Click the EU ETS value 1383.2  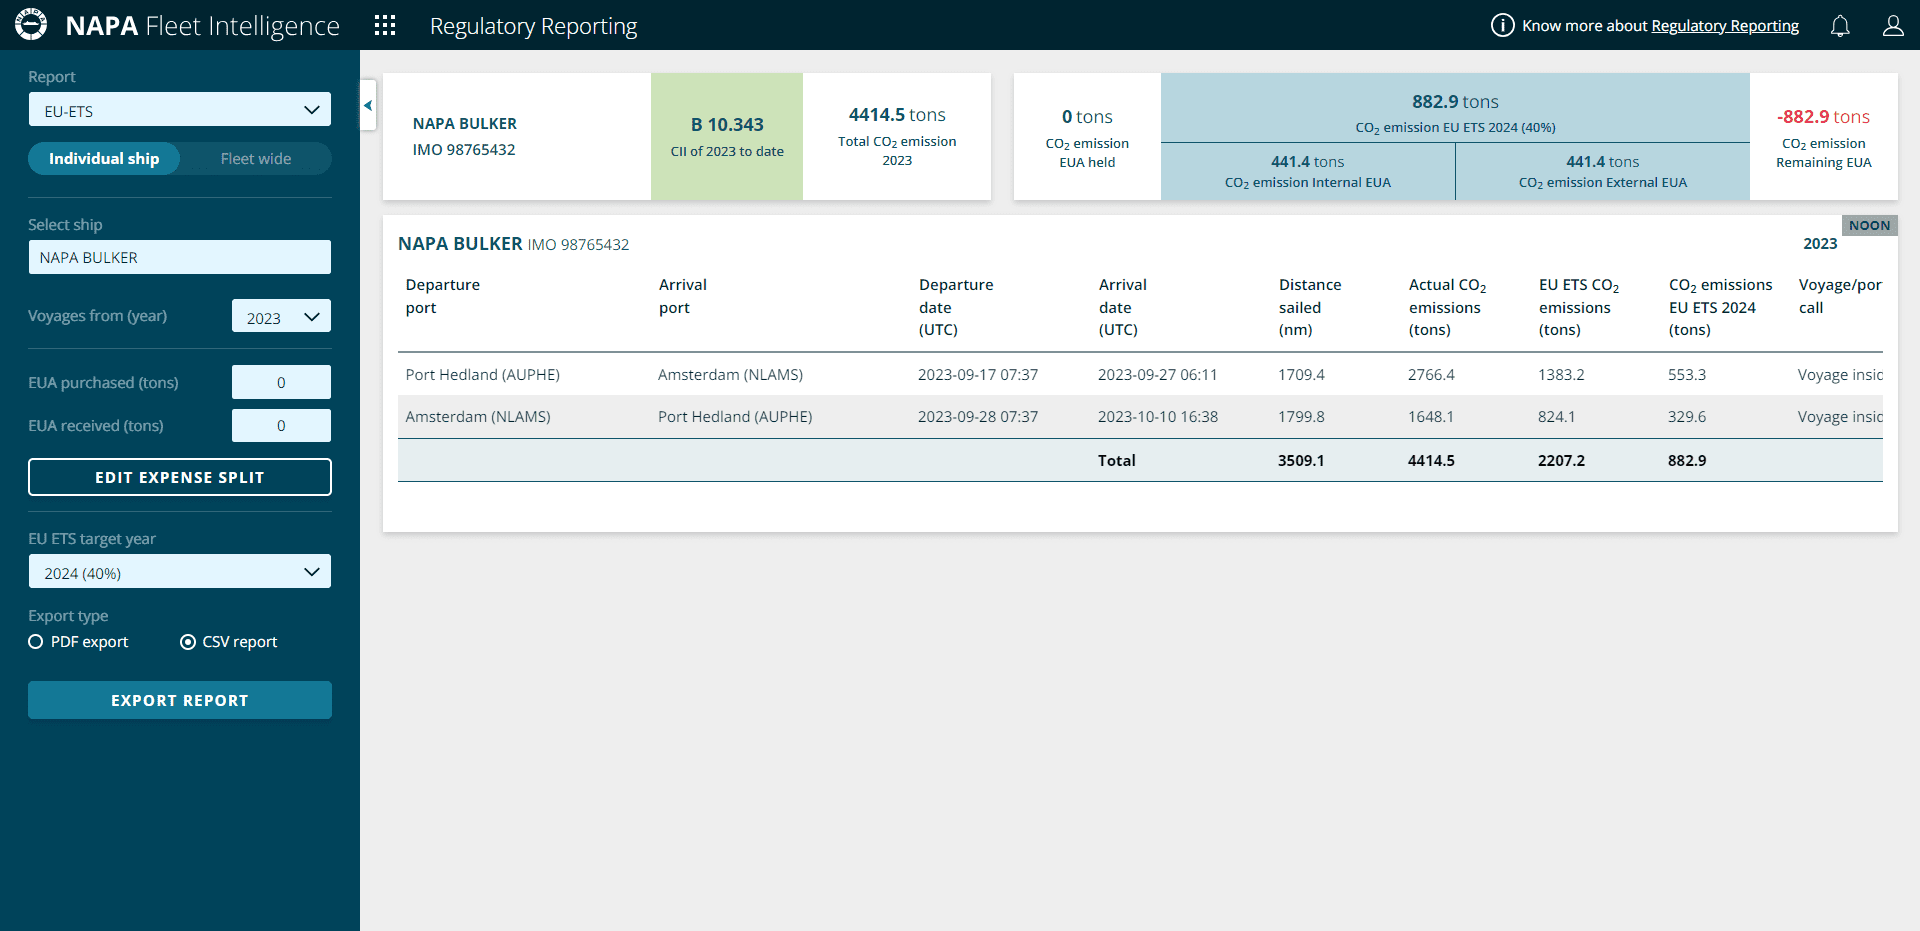click(x=1561, y=375)
